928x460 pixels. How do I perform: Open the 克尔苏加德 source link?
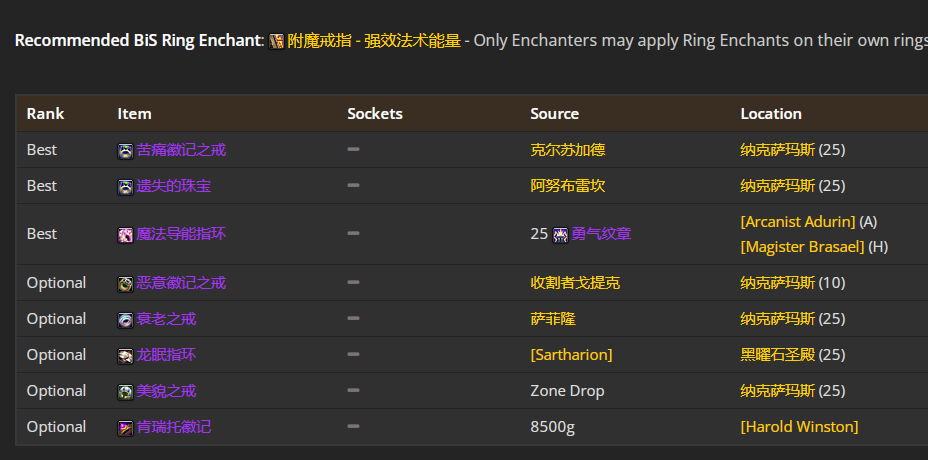[568, 150]
